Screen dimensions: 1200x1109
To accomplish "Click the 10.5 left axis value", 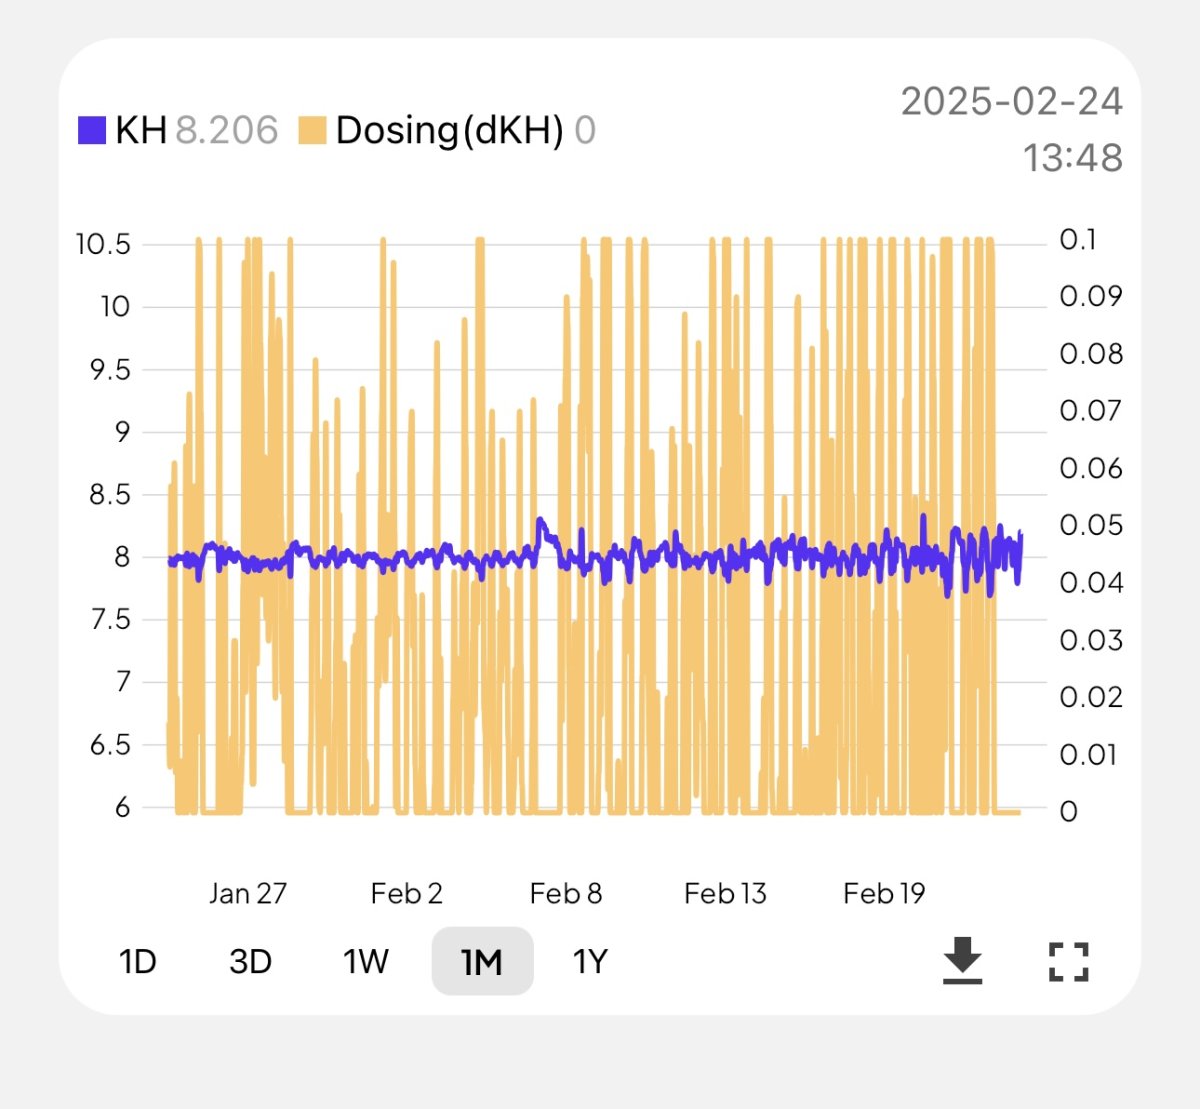I will 103,244.
